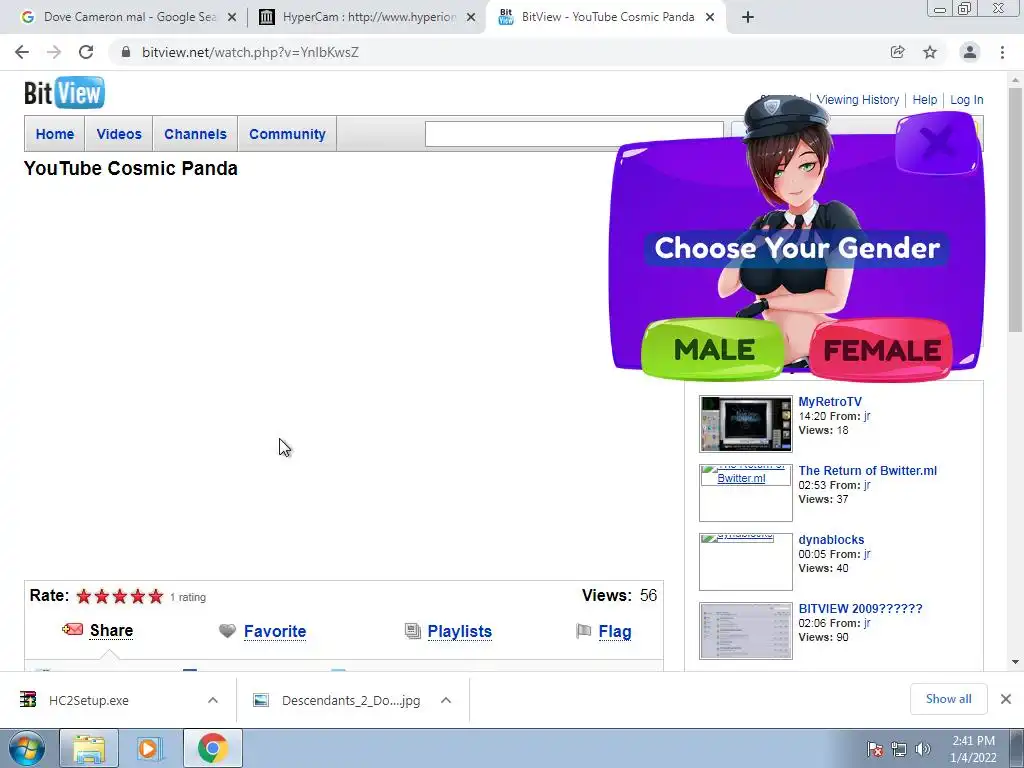
Task: Click the uploader jr link under MyRetroTV
Action: pyautogui.click(x=867, y=416)
